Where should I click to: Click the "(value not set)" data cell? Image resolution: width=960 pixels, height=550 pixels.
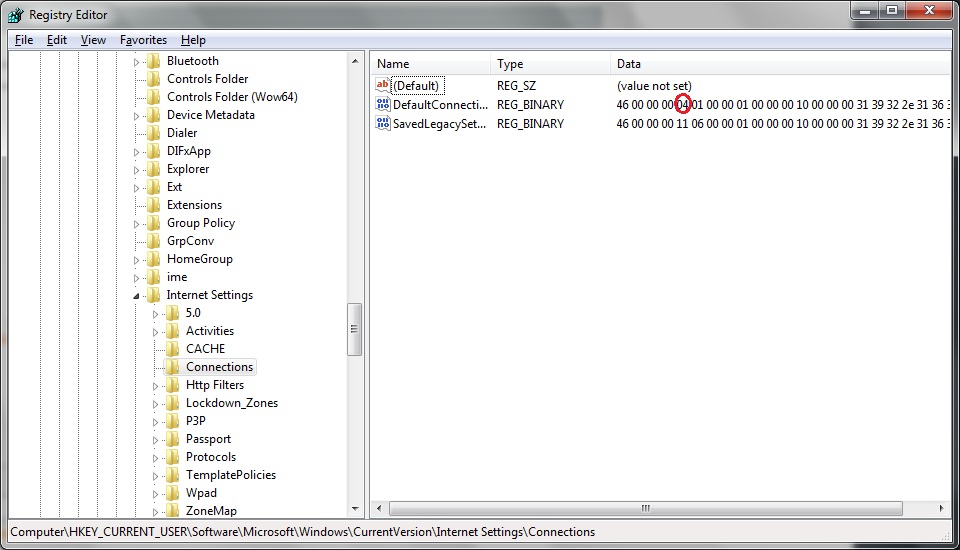pyautogui.click(x=654, y=86)
